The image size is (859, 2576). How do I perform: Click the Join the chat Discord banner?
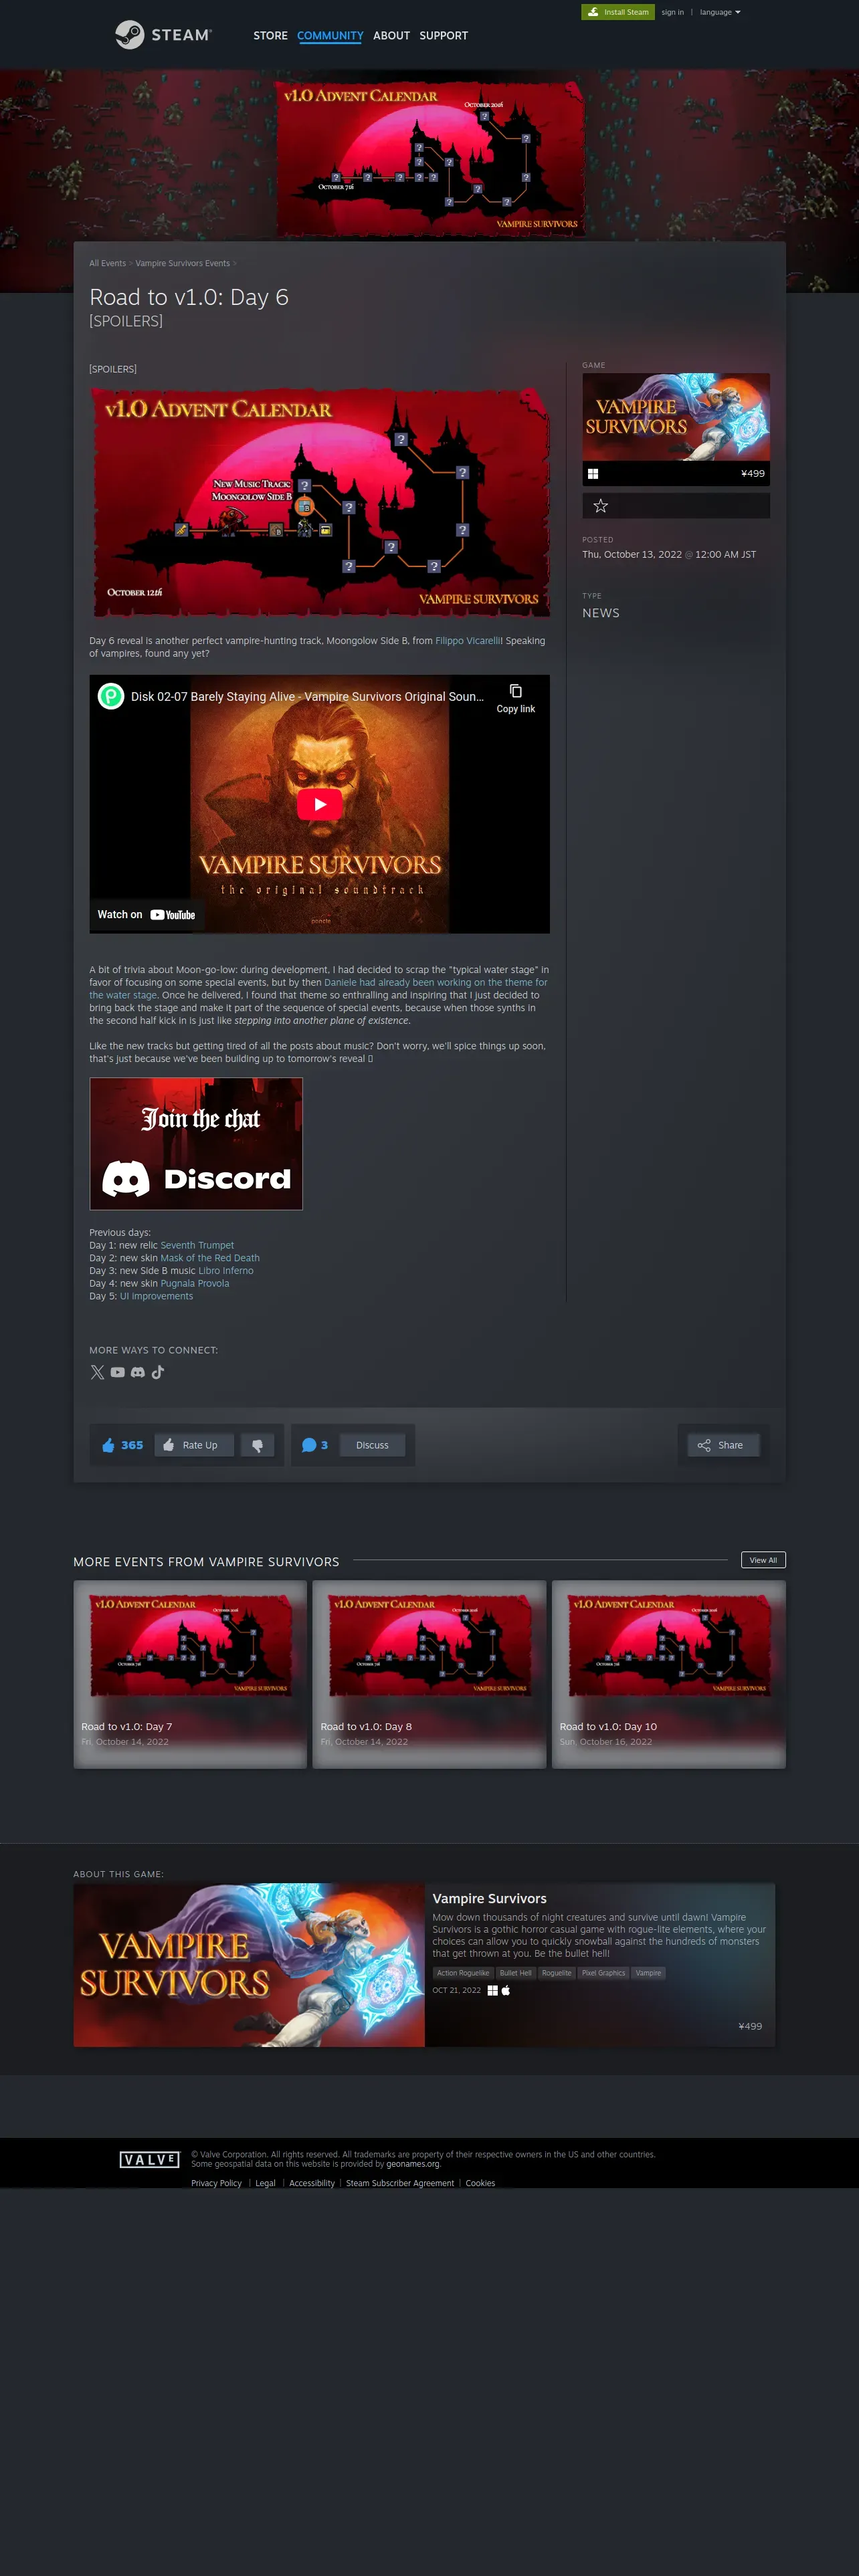[x=196, y=1144]
